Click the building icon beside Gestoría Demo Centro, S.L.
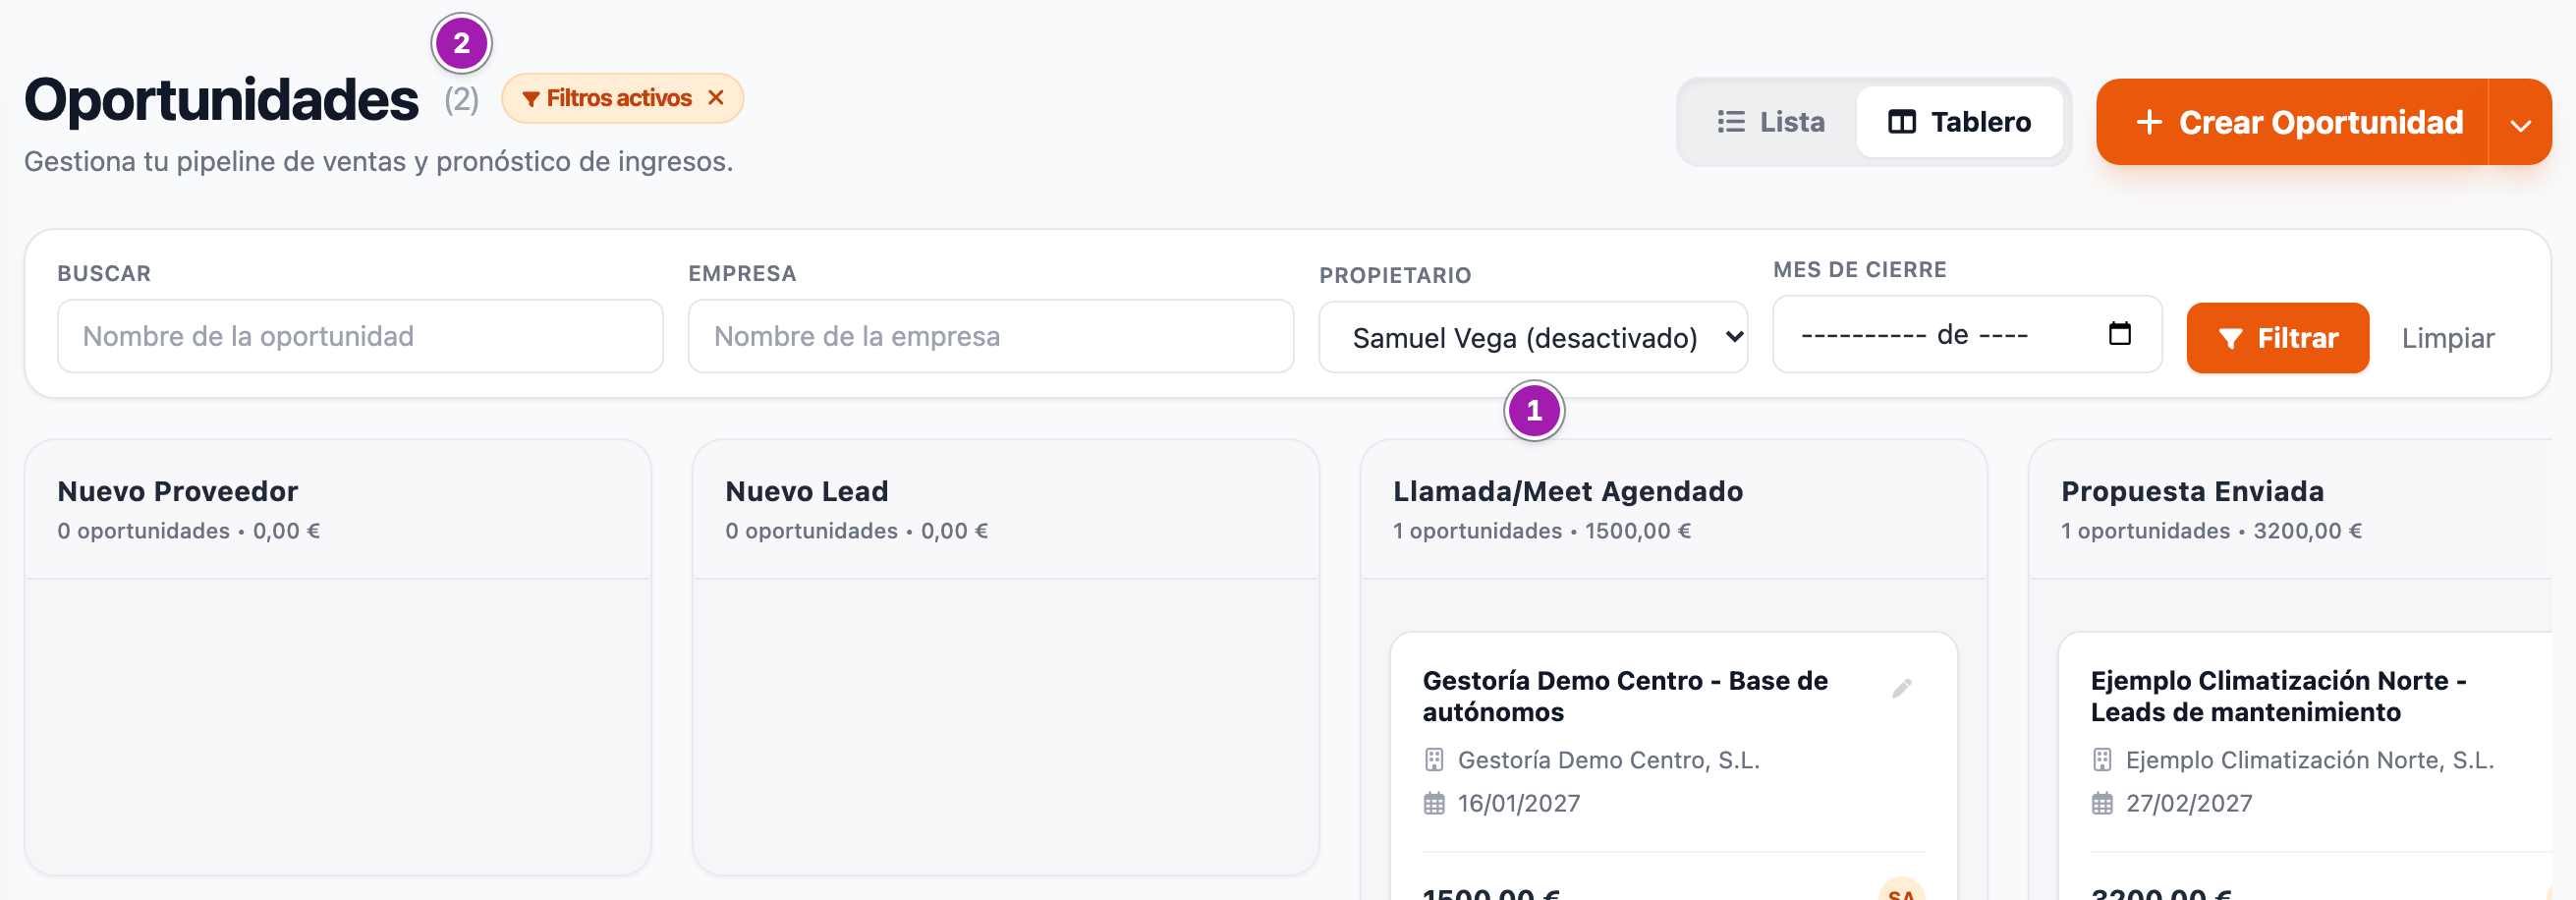This screenshot has width=2576, height=900. click(1434, 760)
